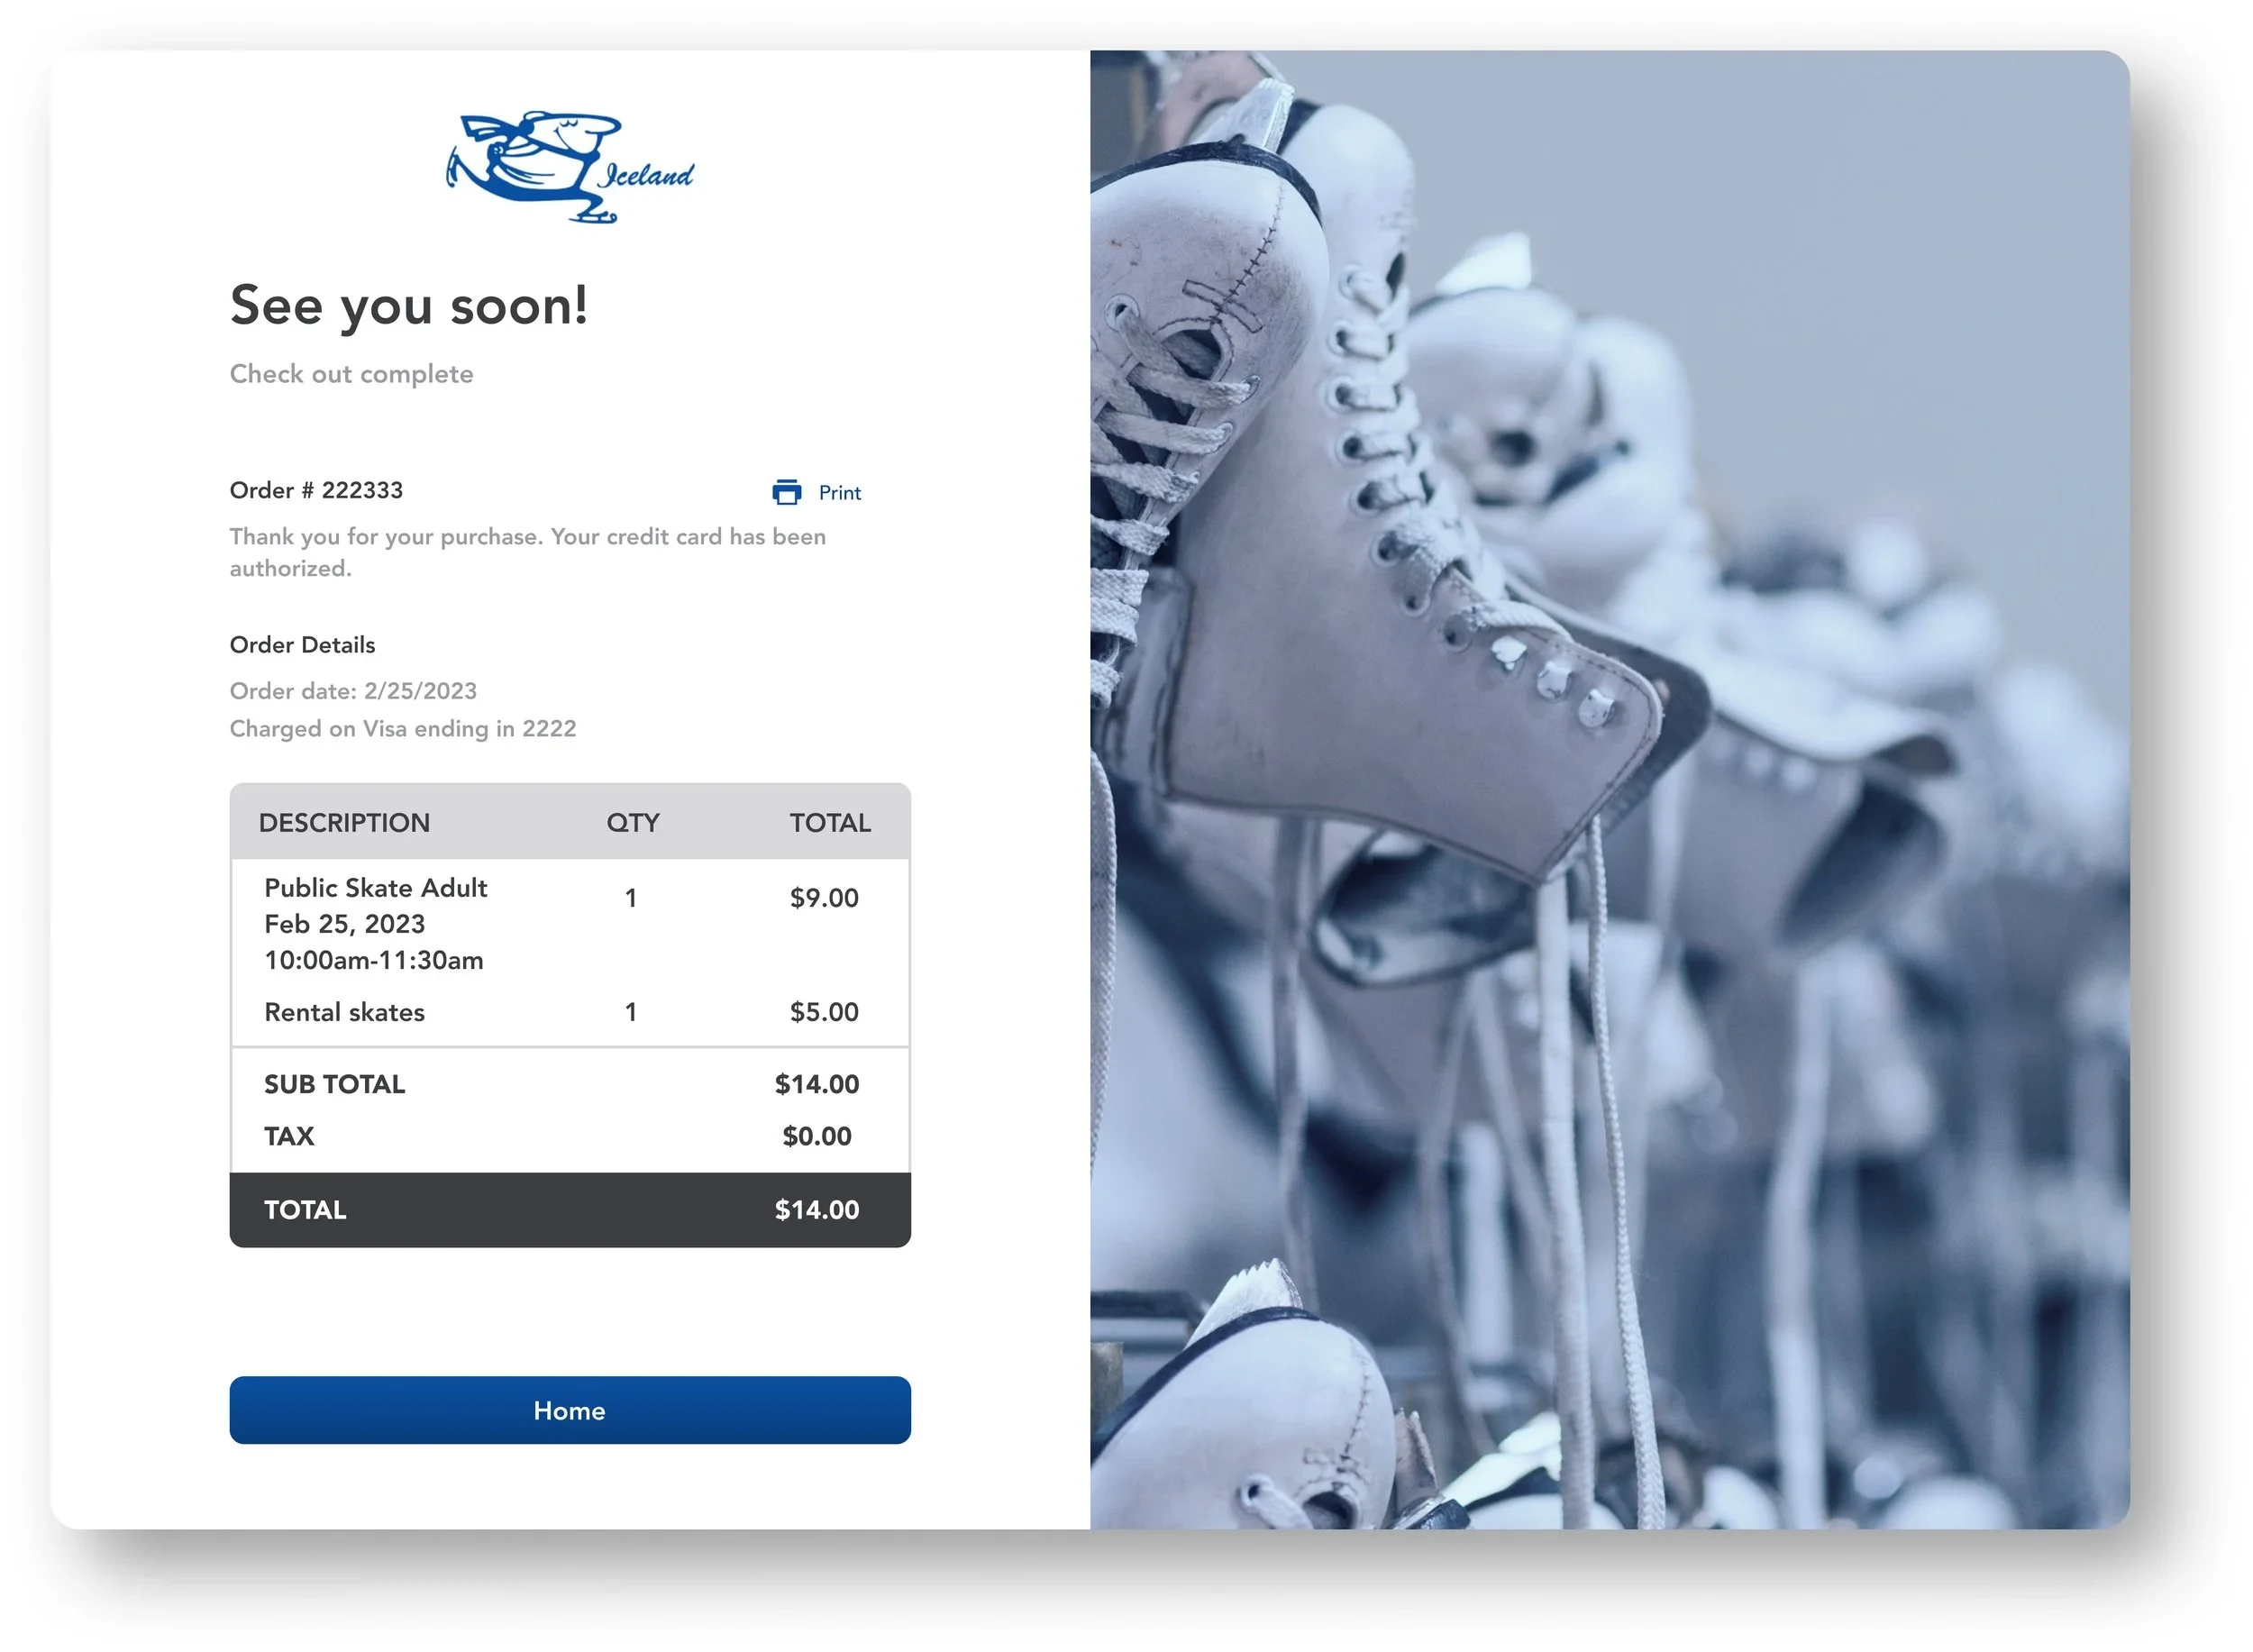The width and height of the screenshot is (2253, 1652).
Task: Click the $9.00 price amount
Action: [823, 897]
